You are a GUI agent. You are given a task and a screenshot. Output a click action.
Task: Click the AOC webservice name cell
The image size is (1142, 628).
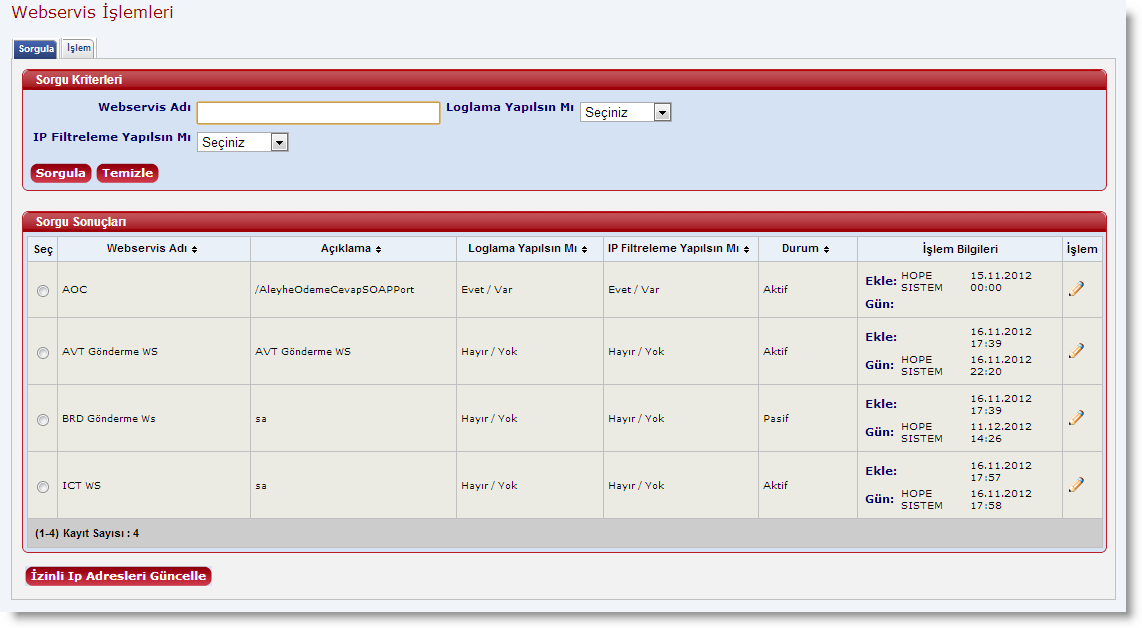click(x=74, y=289)
